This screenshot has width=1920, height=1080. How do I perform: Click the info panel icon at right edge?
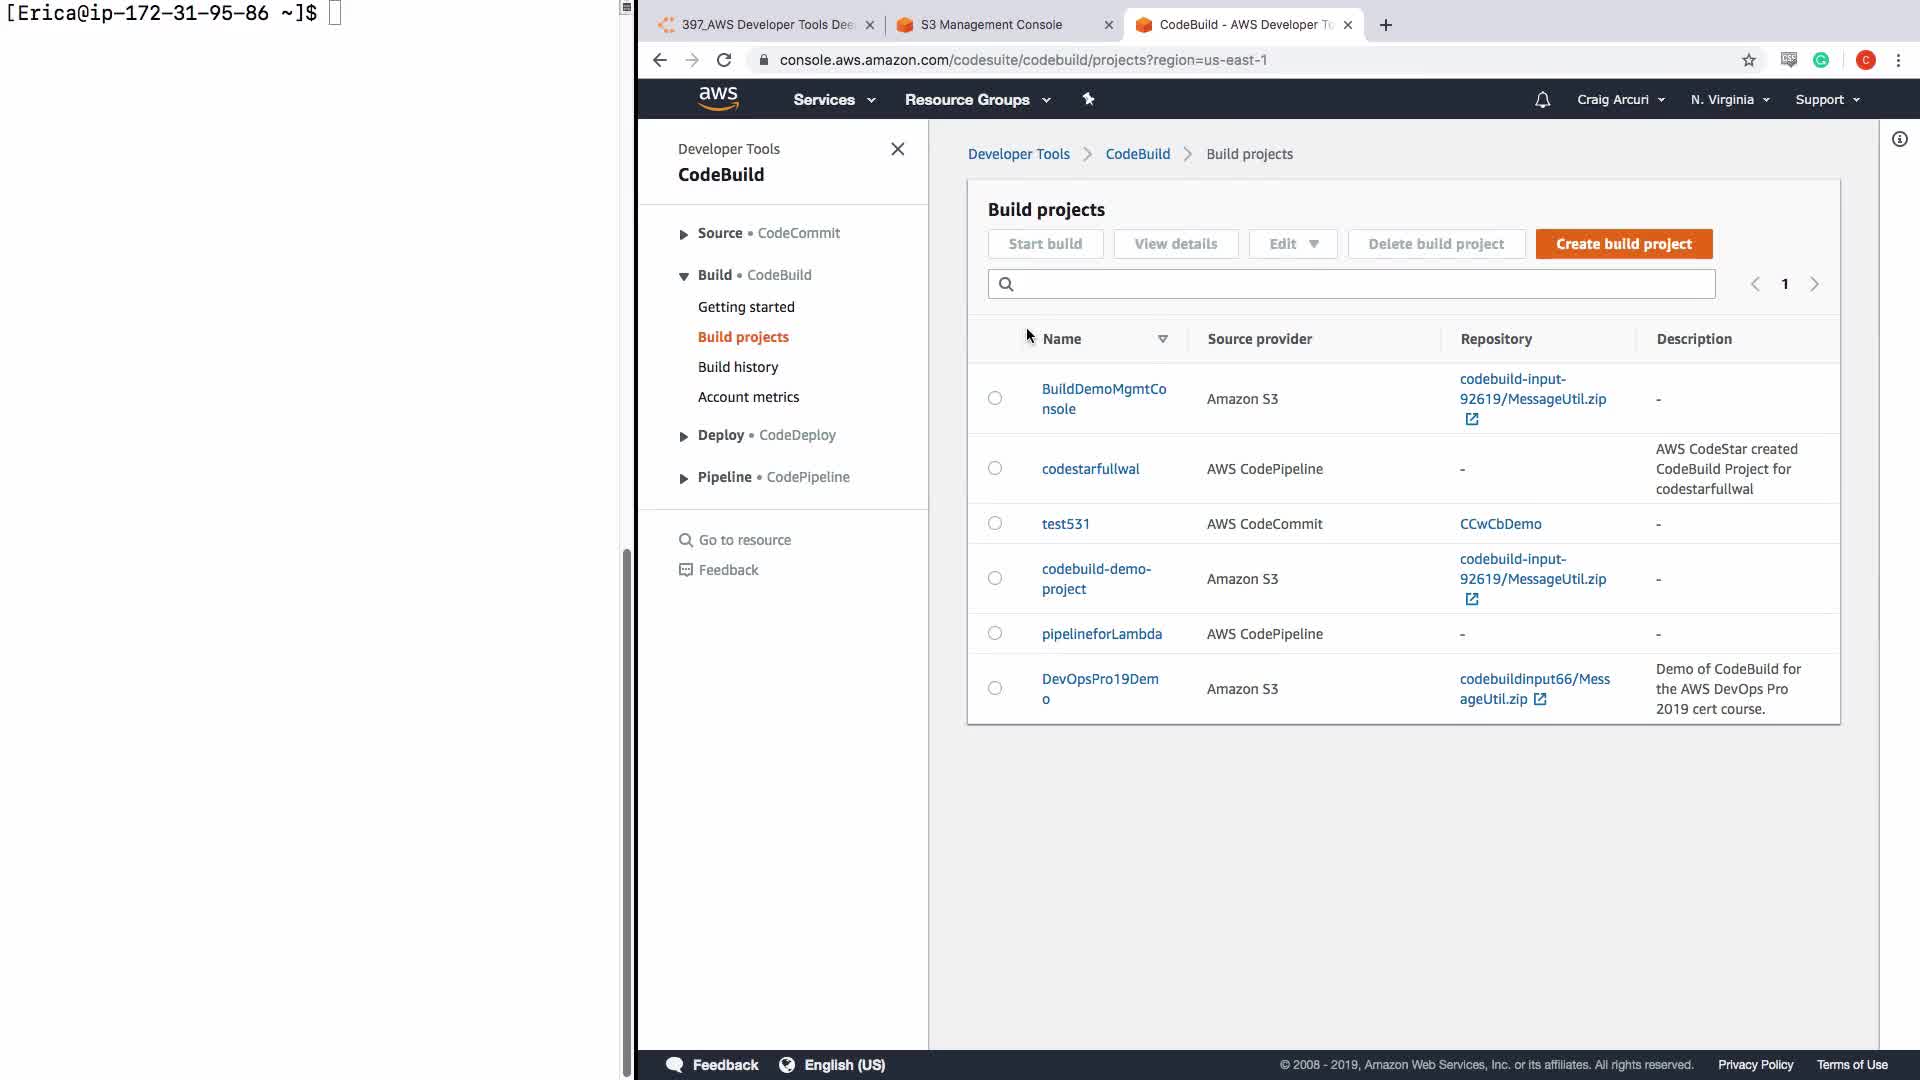coord(1899,140)
